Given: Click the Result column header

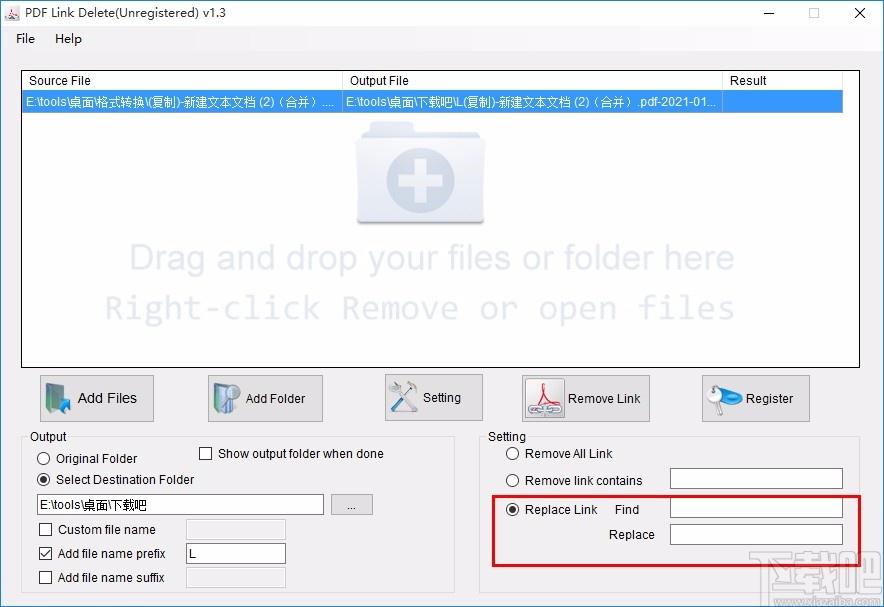Looking at the screenshot, I should tap(783, 81).
